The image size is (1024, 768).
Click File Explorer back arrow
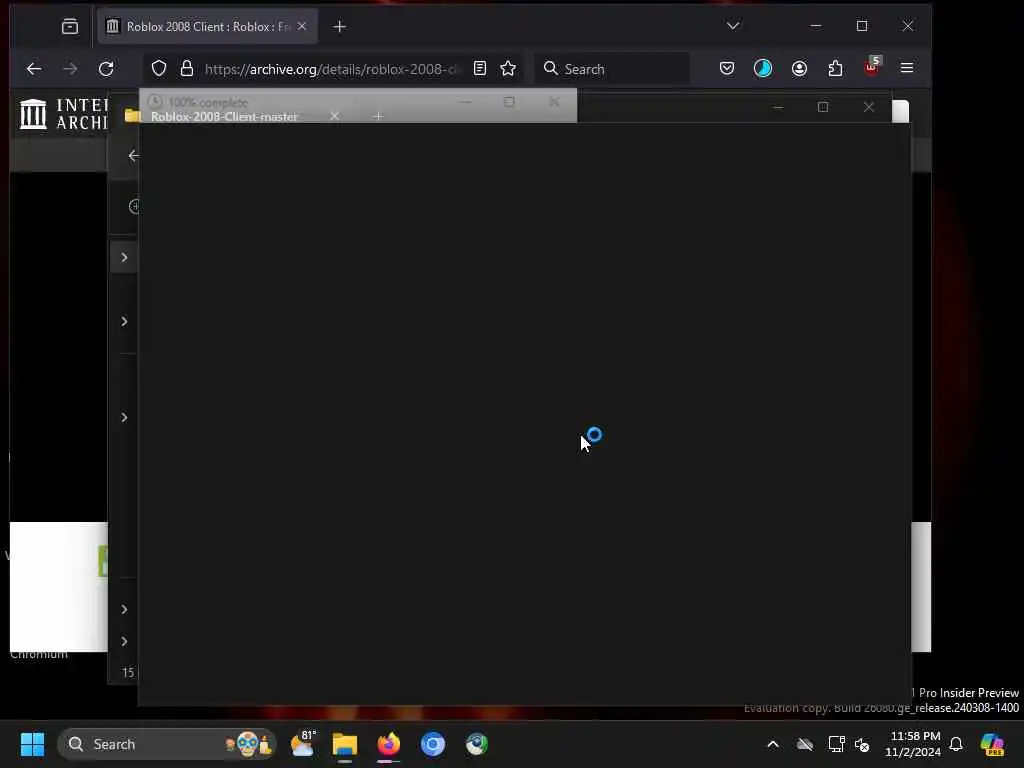133,155
